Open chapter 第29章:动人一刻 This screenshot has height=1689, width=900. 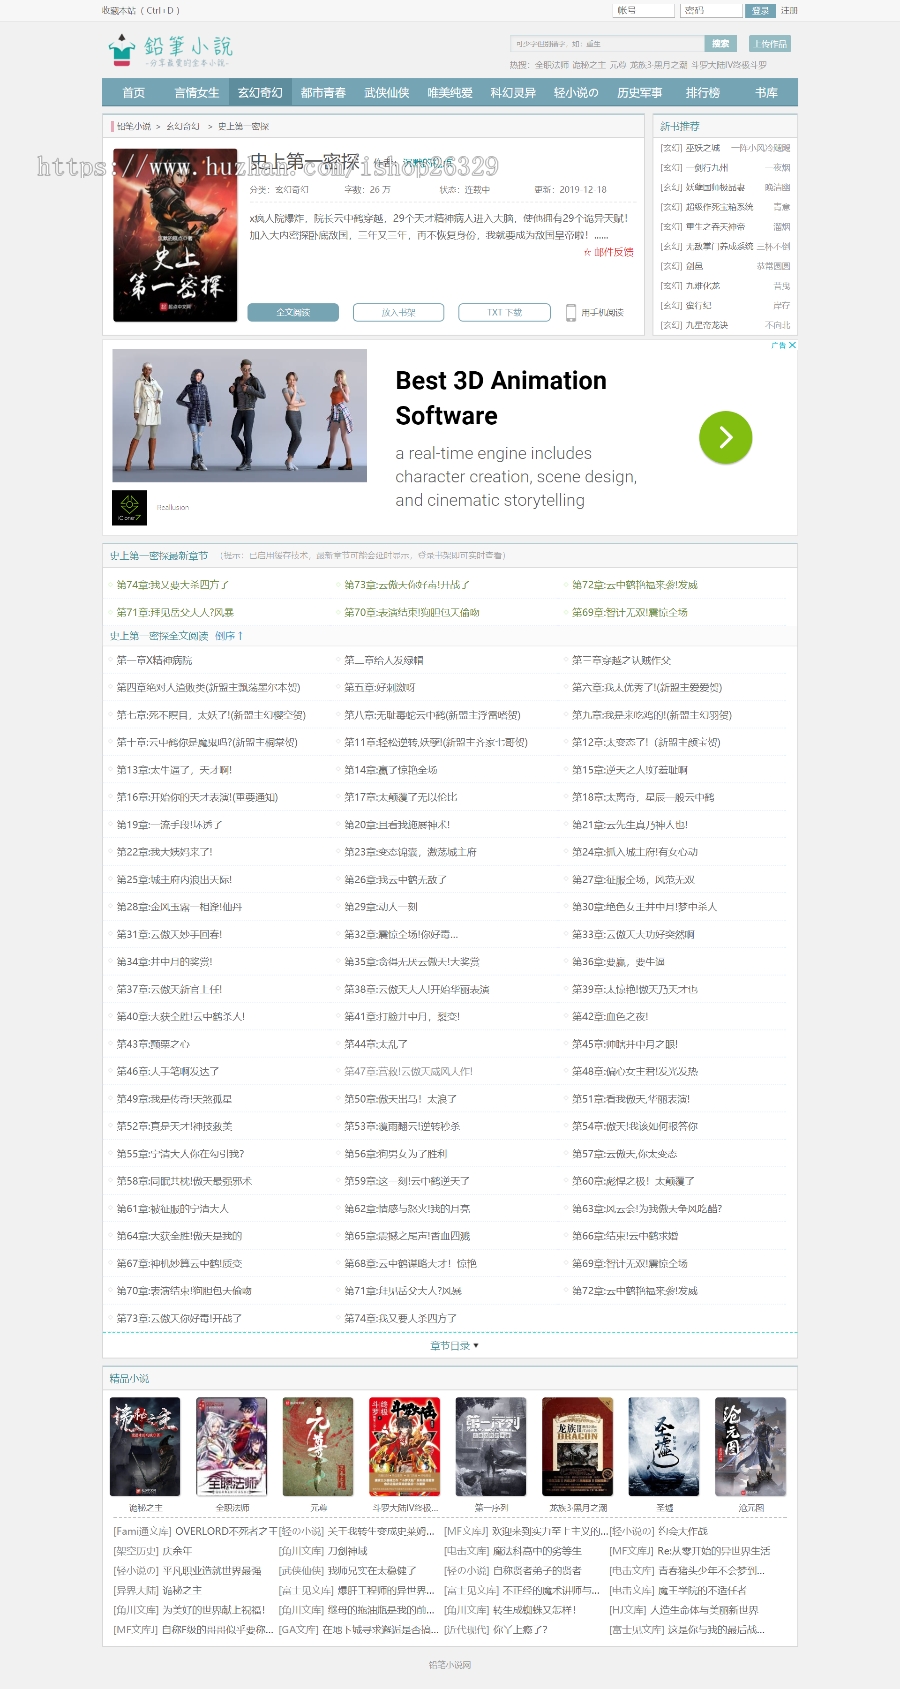tap(381, 907)
